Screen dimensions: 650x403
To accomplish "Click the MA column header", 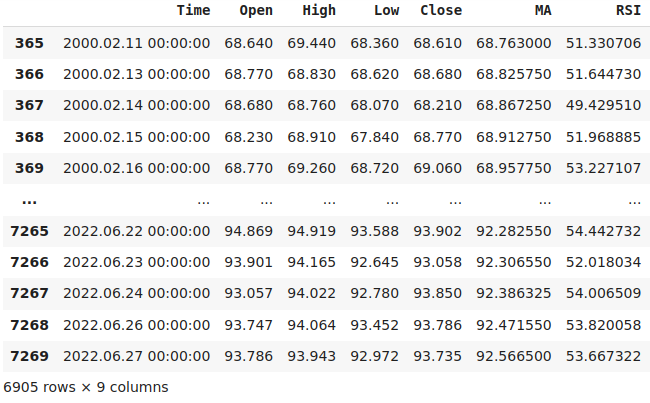I will [543, 10].
